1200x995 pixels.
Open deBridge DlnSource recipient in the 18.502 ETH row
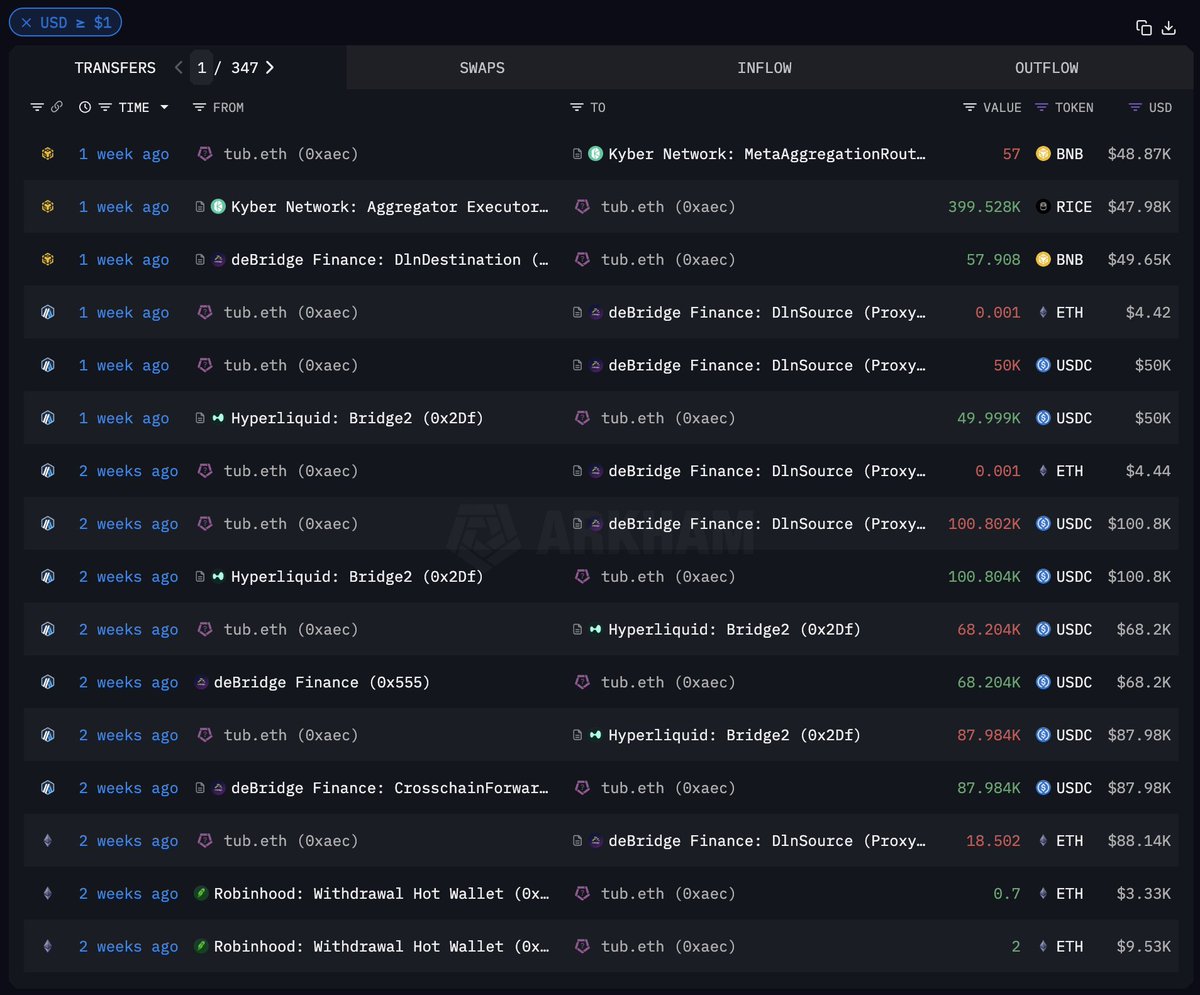tap(767, 841)
